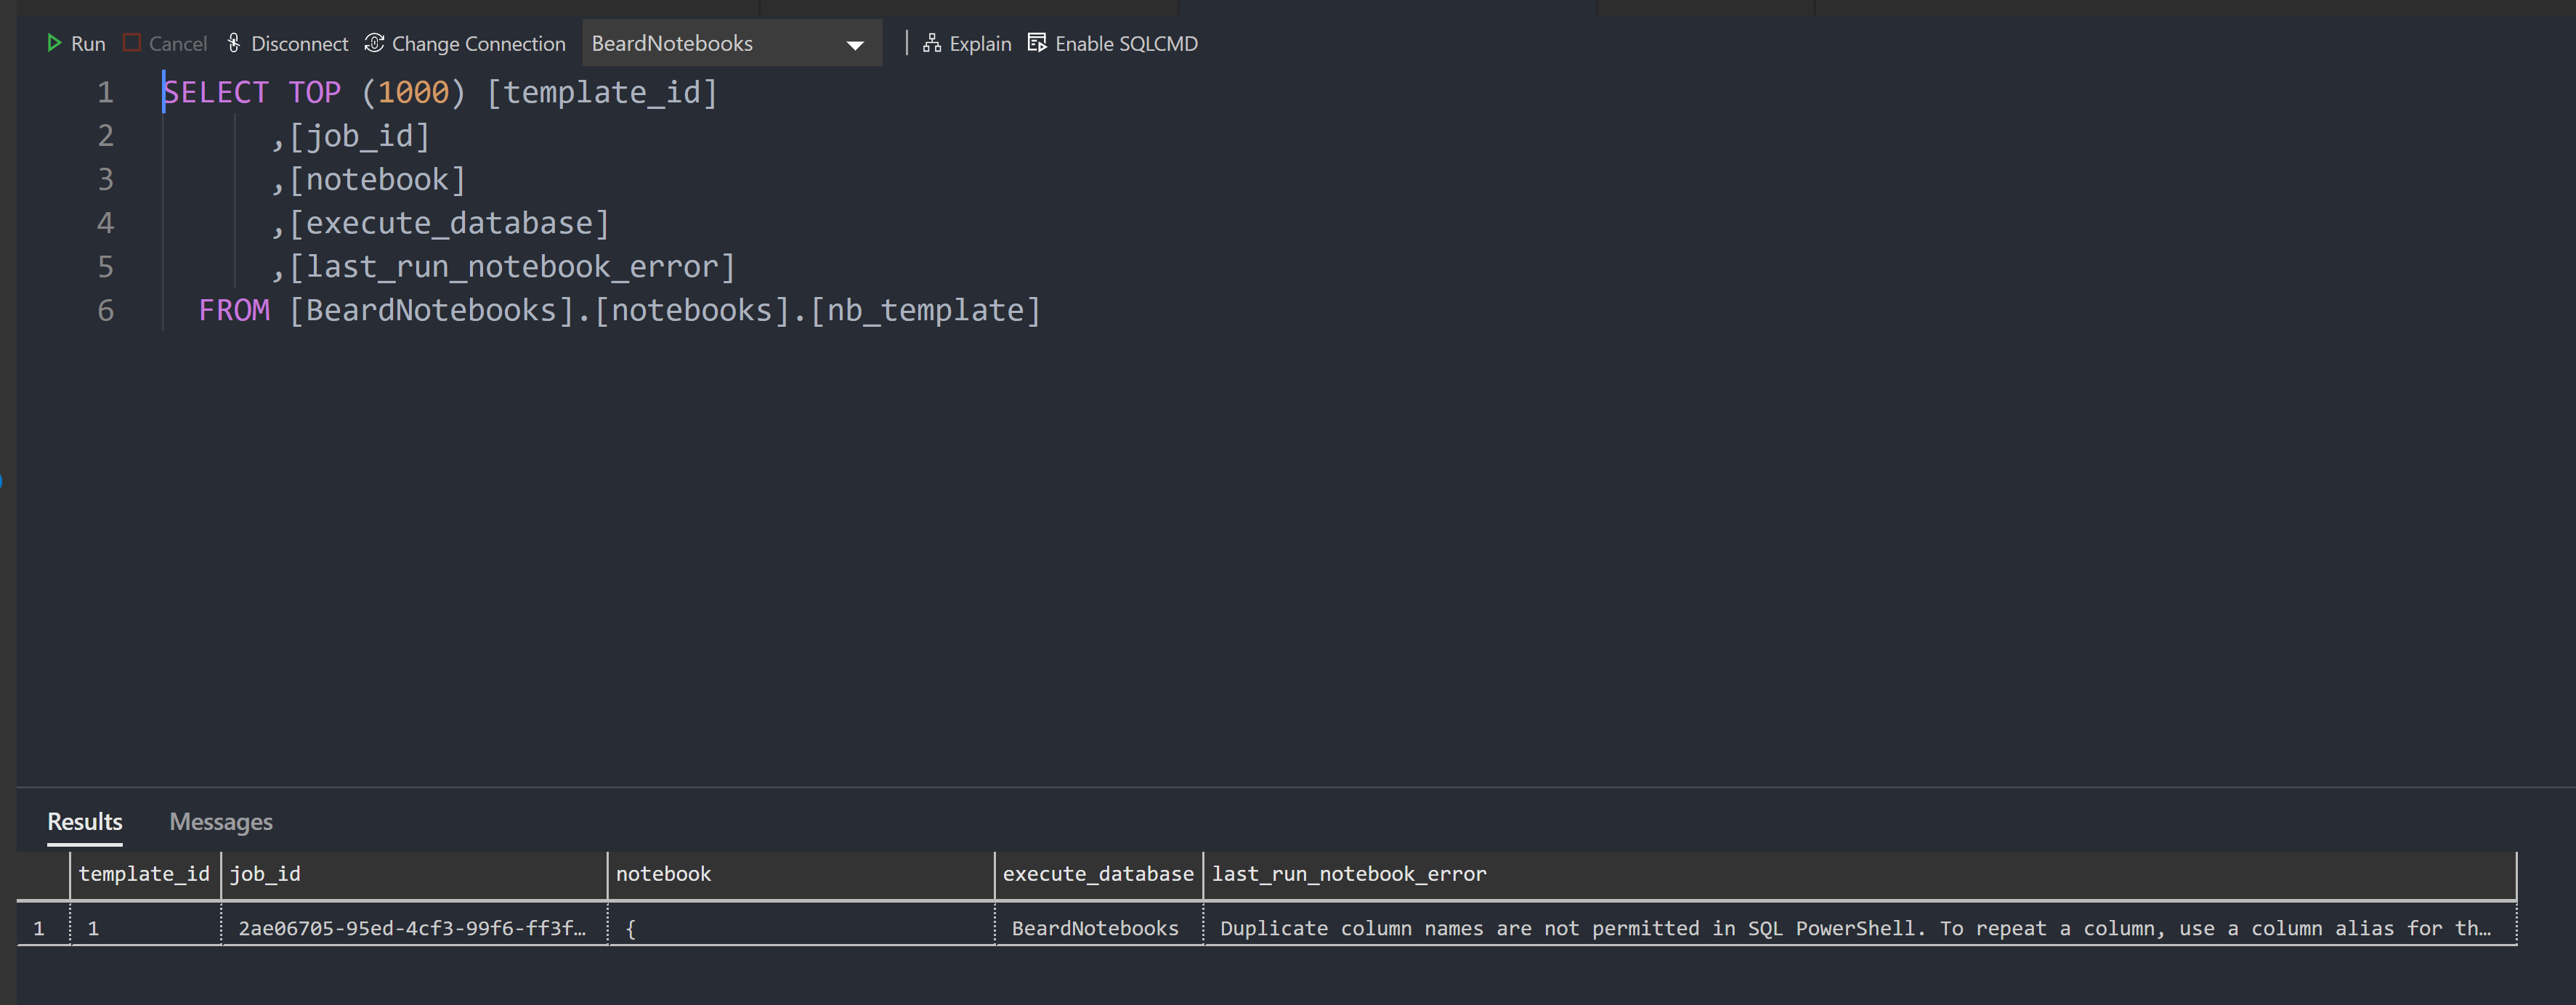Image resolution: width=2576 pixels, height=1005 pixels.
Task: Click the template_id column header
Action: click(x=144, y=874)
